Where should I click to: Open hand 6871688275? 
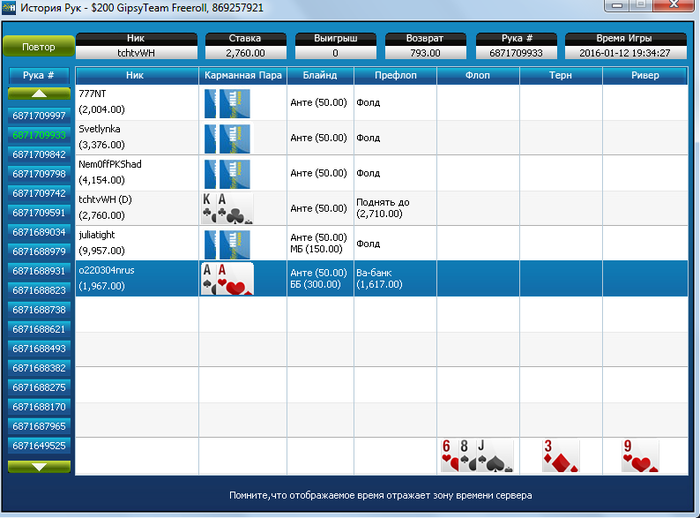point(39,388)
